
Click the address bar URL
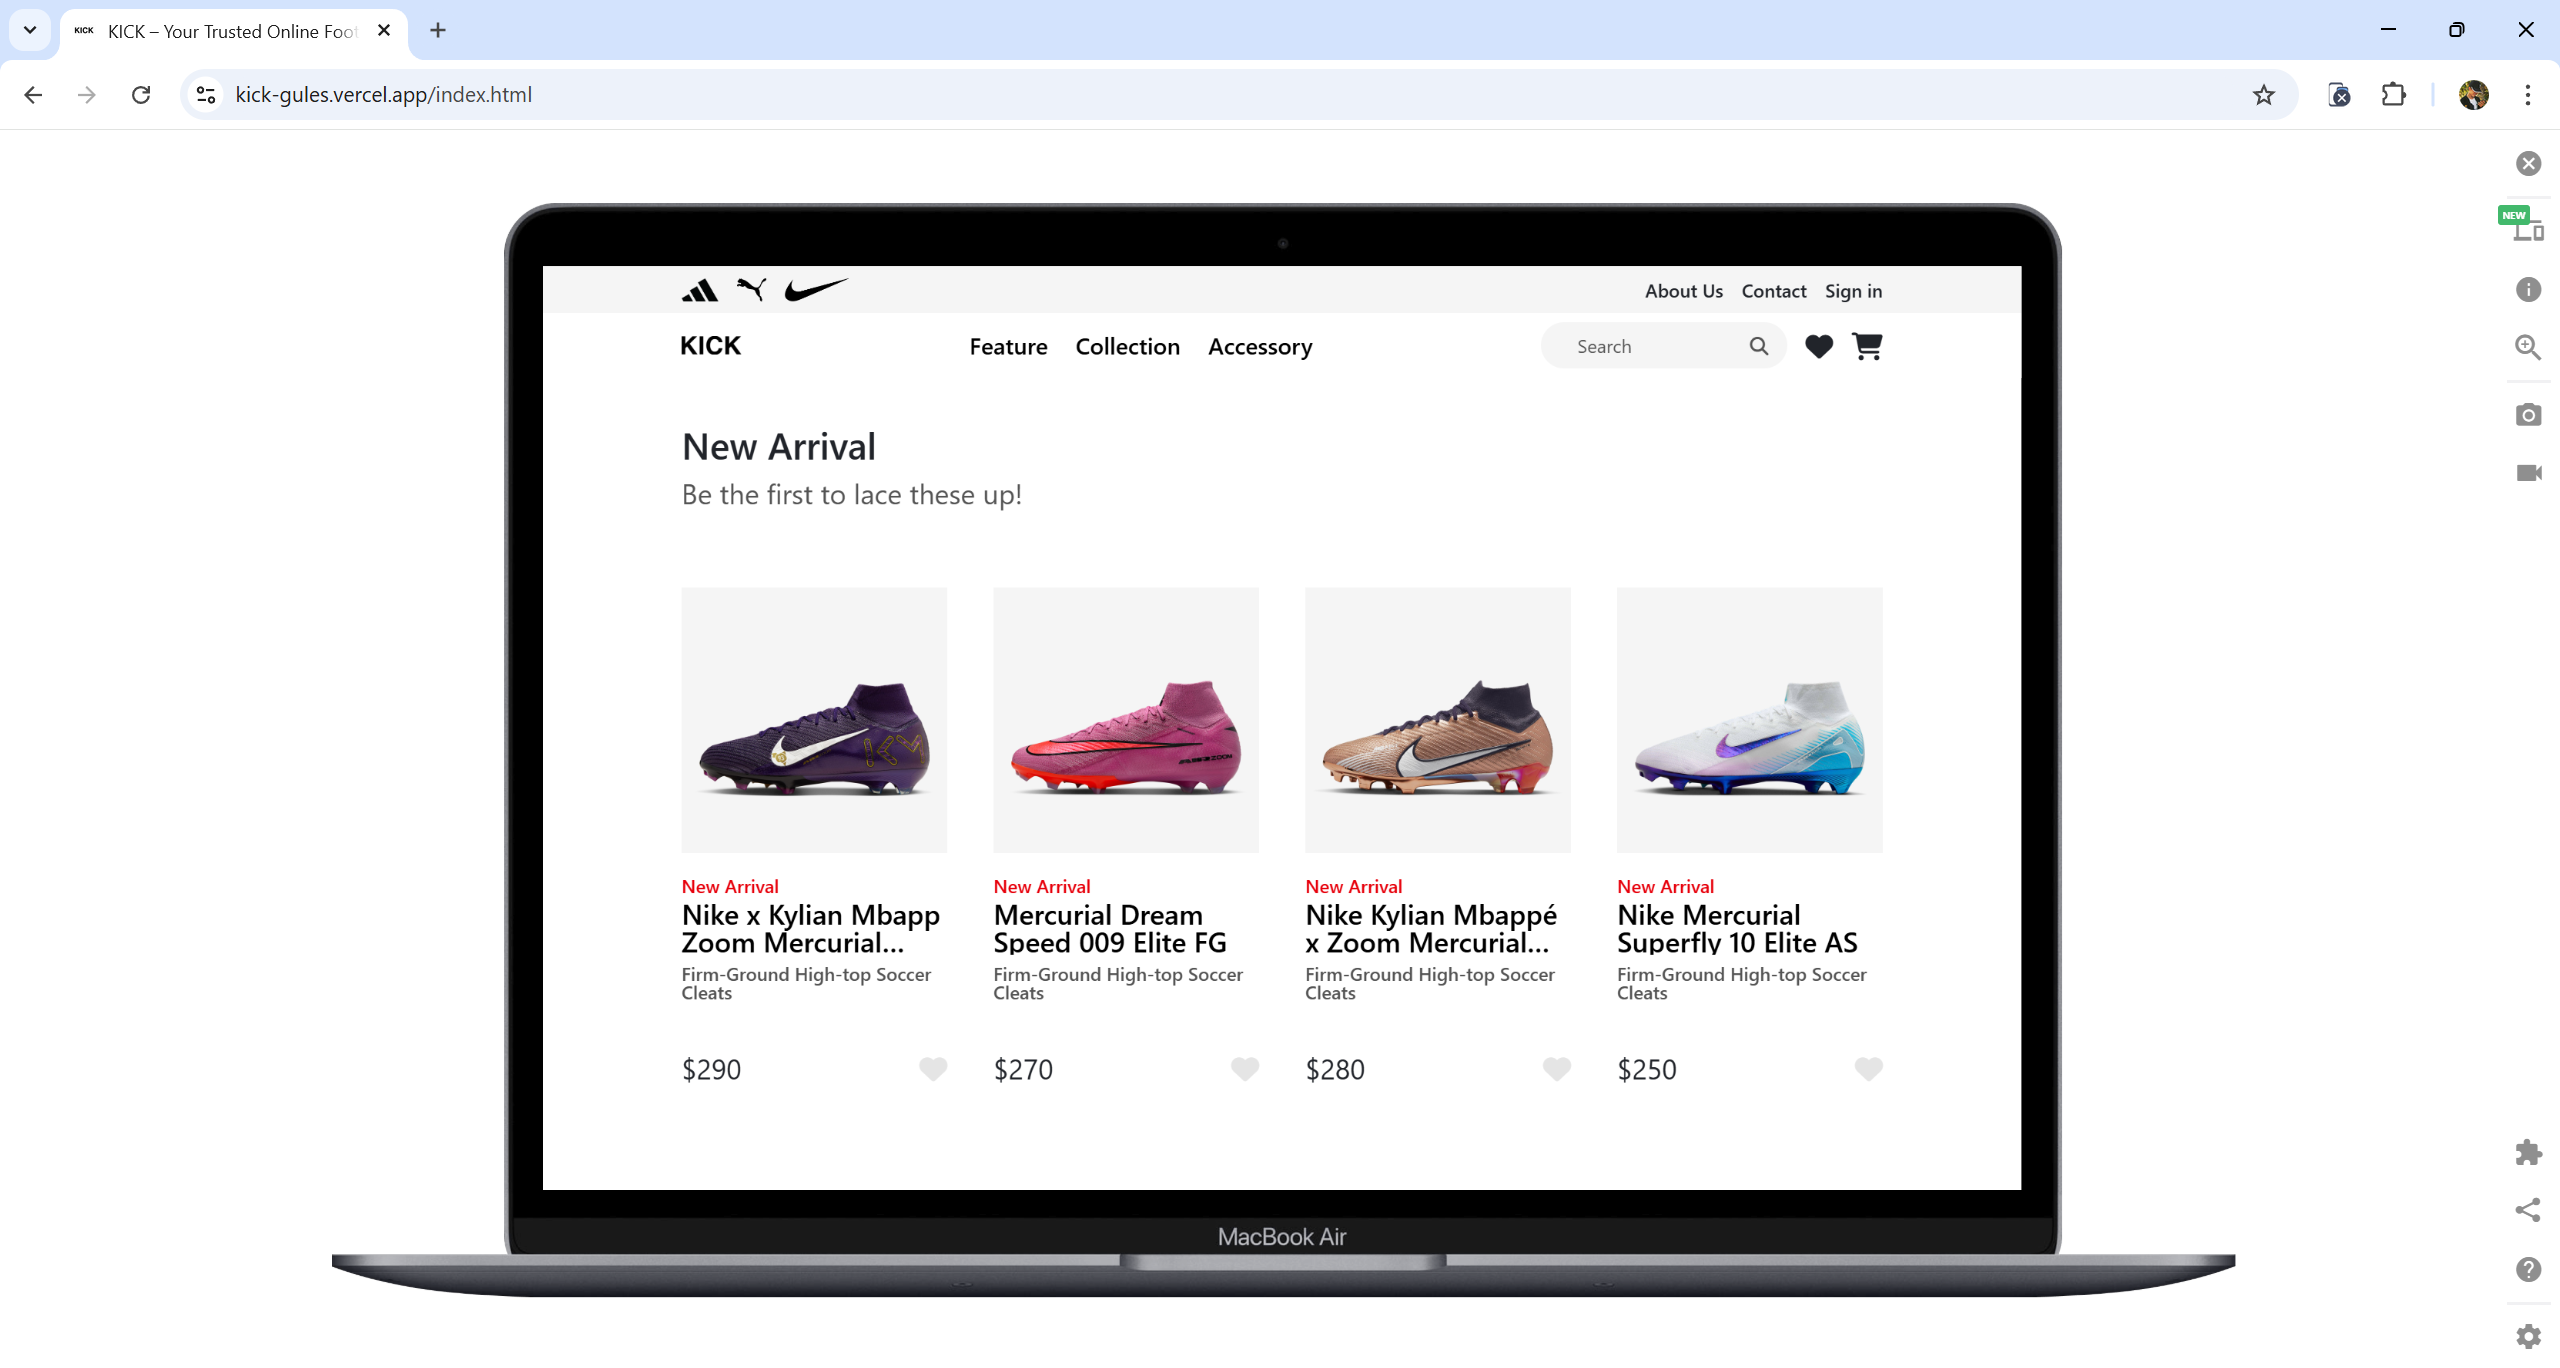pyautogui.click(x=384, y=95)
